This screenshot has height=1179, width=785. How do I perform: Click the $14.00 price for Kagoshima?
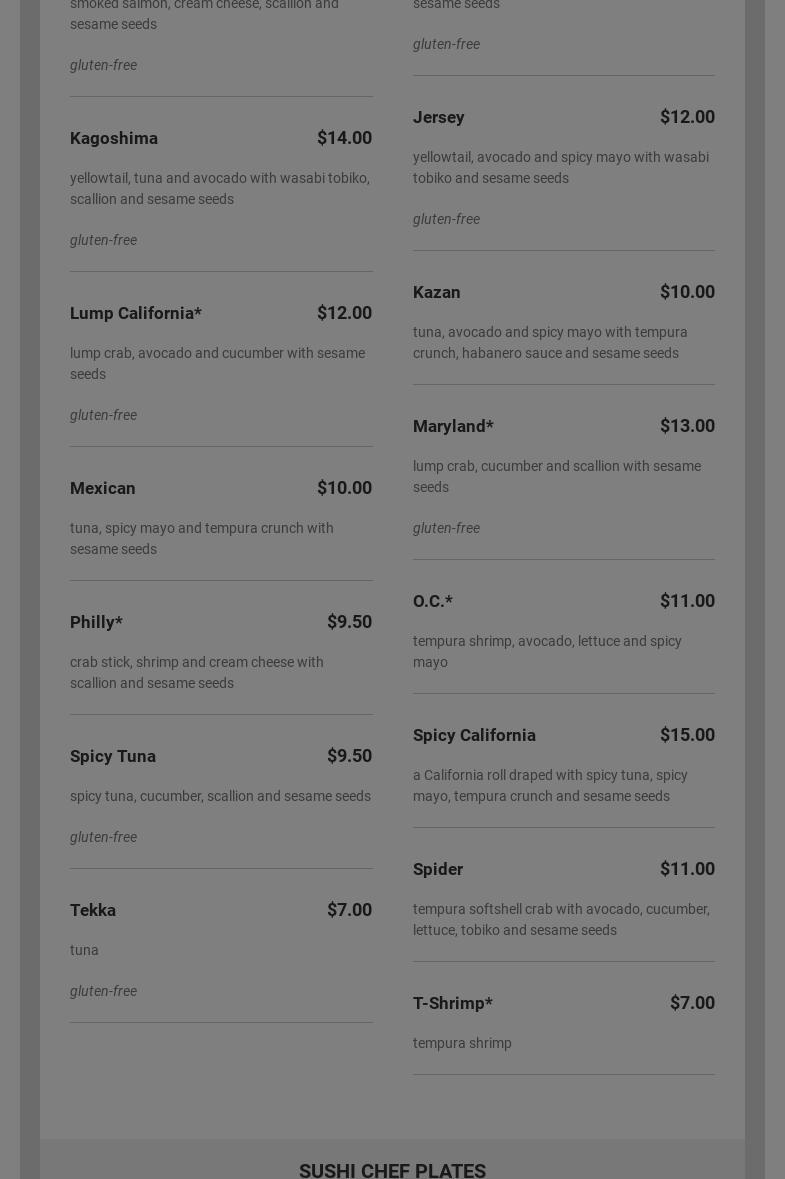pyautogui.click(x=344, y=138)
